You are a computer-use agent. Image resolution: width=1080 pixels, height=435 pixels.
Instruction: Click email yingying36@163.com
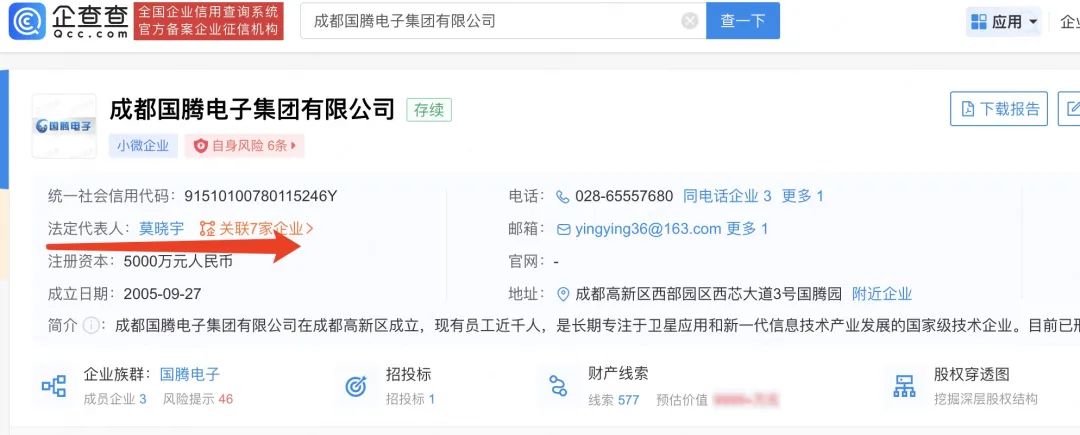coord(647,229)
